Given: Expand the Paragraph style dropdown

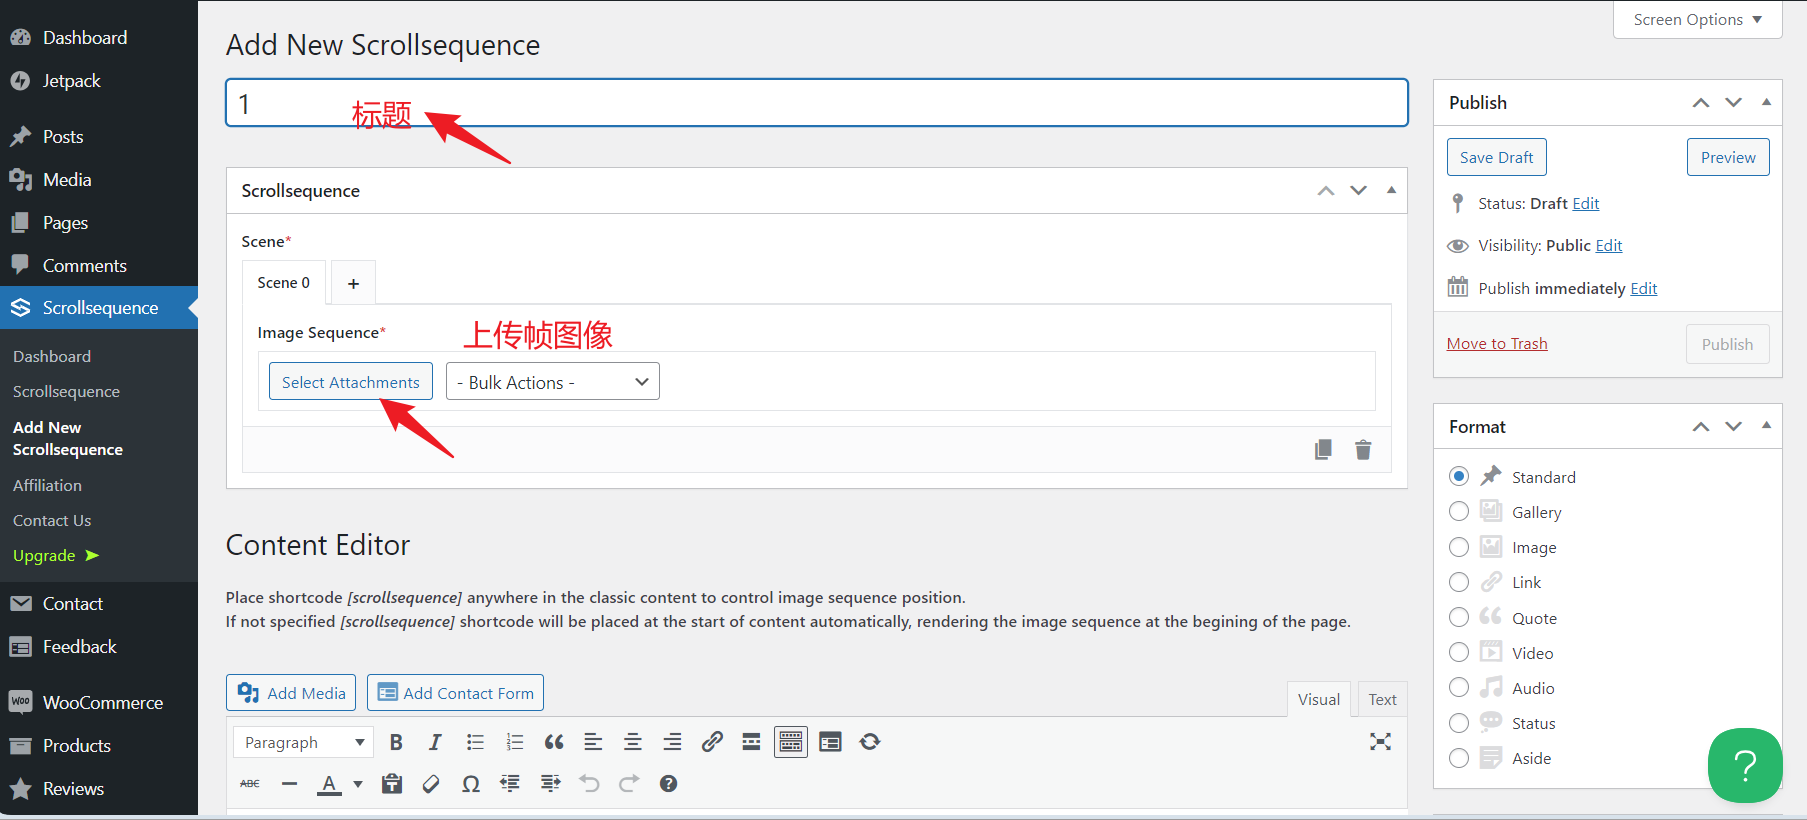Looking at the screenshot, I should [304, 742].
